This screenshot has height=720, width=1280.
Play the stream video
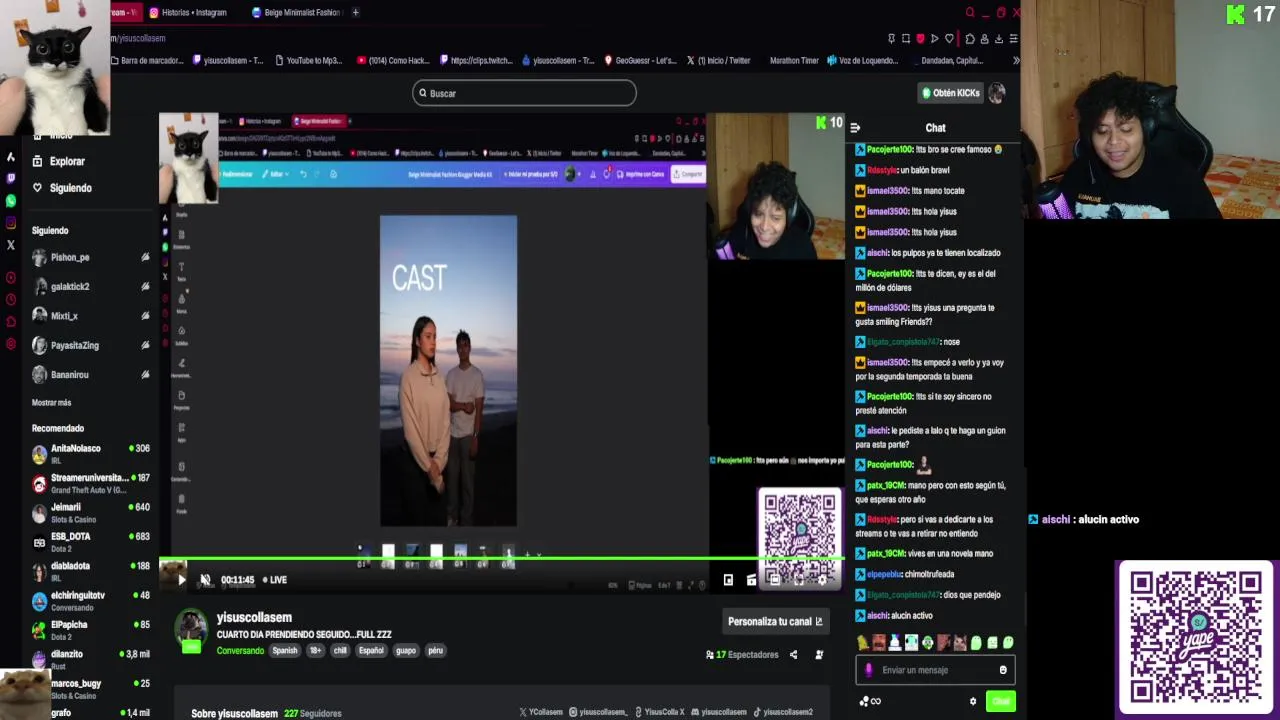tap(181, 580)
